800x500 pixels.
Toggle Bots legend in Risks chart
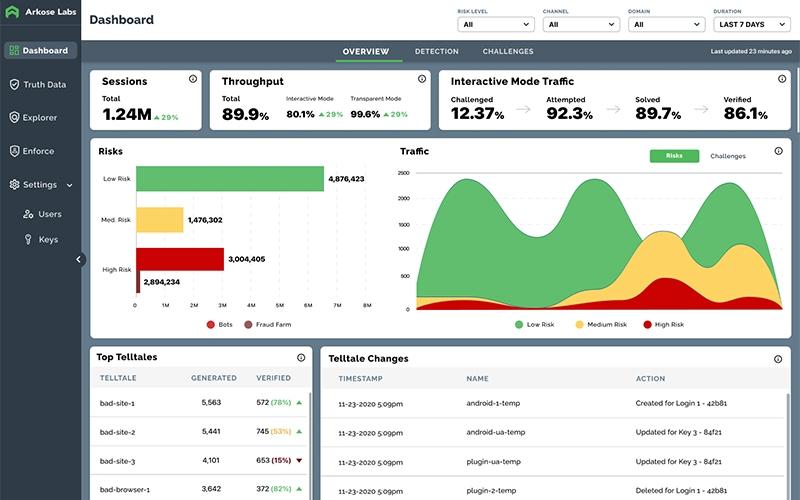point(219,324)
